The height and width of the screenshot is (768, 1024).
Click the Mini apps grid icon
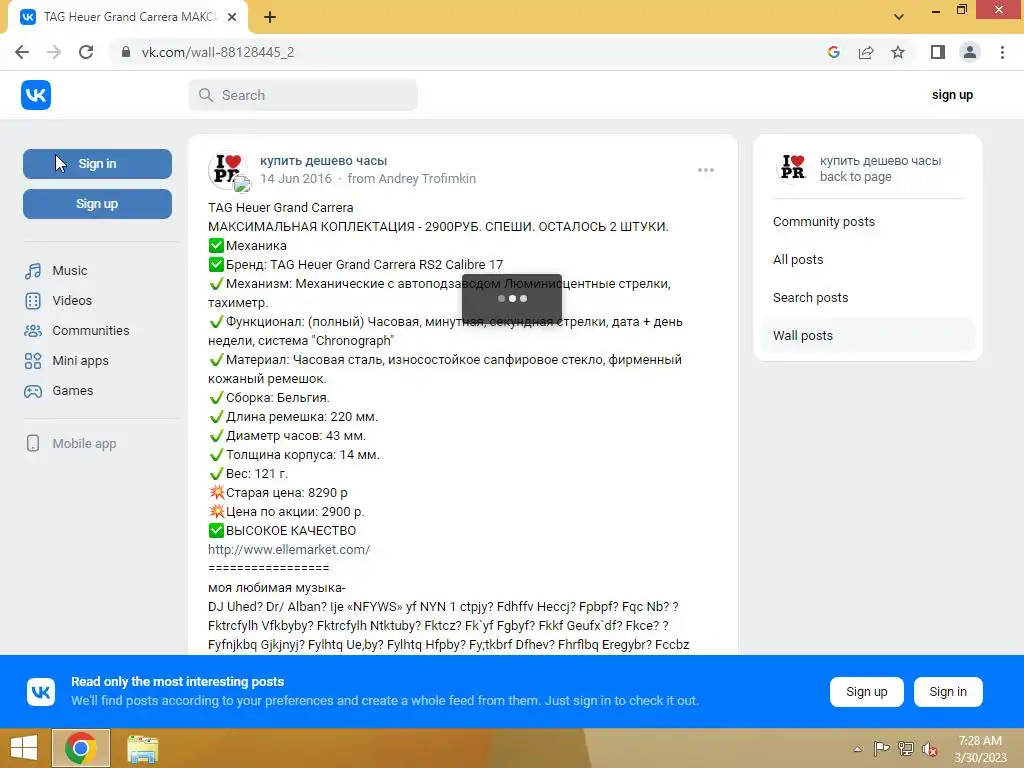(33, 360)
